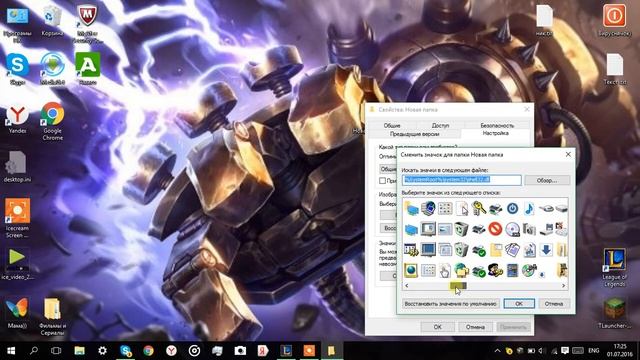Click Восстановить значения по умолчанию button
This screenshot has width=640, height=360.
(450, 304)
